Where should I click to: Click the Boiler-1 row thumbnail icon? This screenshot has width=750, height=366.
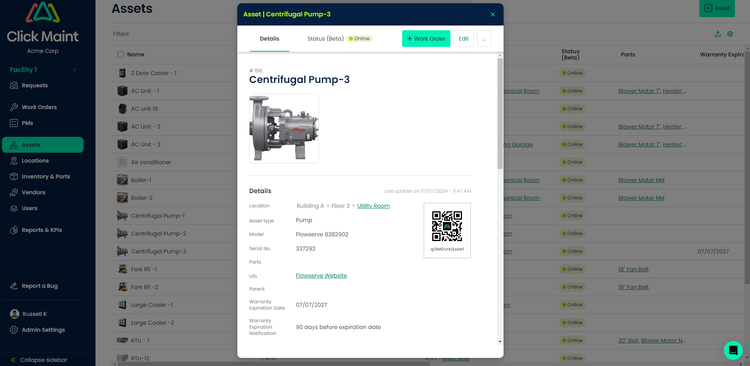pyautogui.click(x=122, y=180)
